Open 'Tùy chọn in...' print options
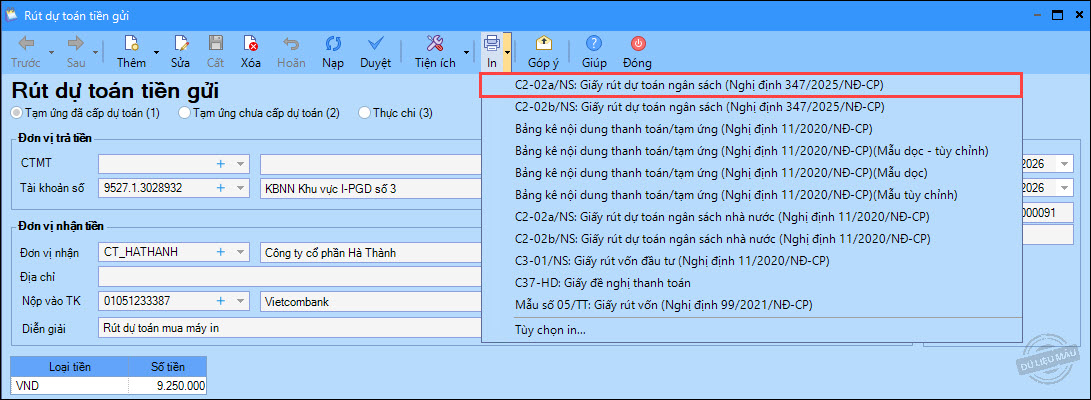This screenshot has height=400, width=1091. click(550, 329)
